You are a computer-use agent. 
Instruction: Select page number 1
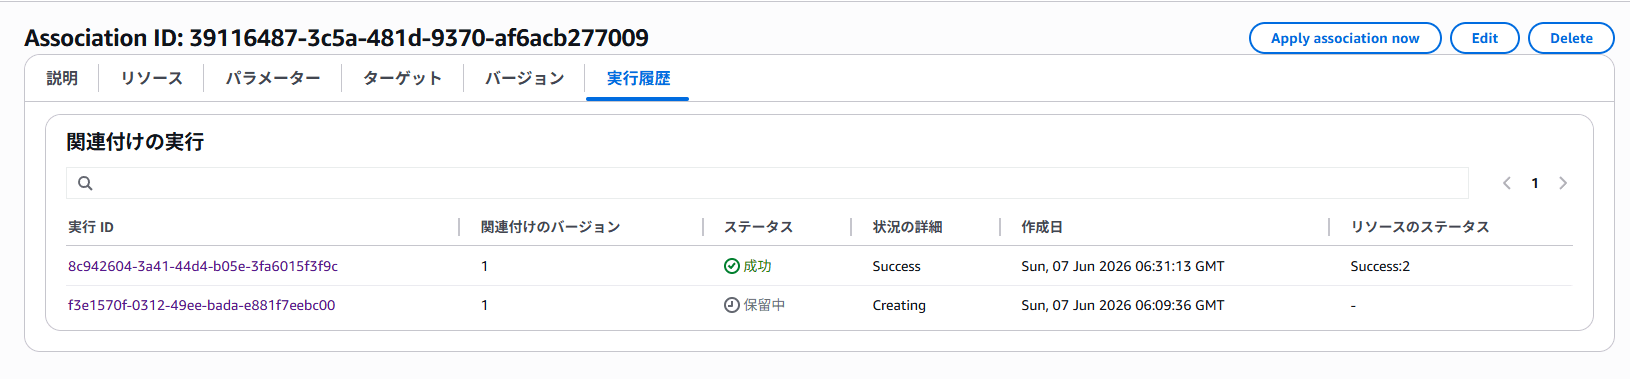1535,183
